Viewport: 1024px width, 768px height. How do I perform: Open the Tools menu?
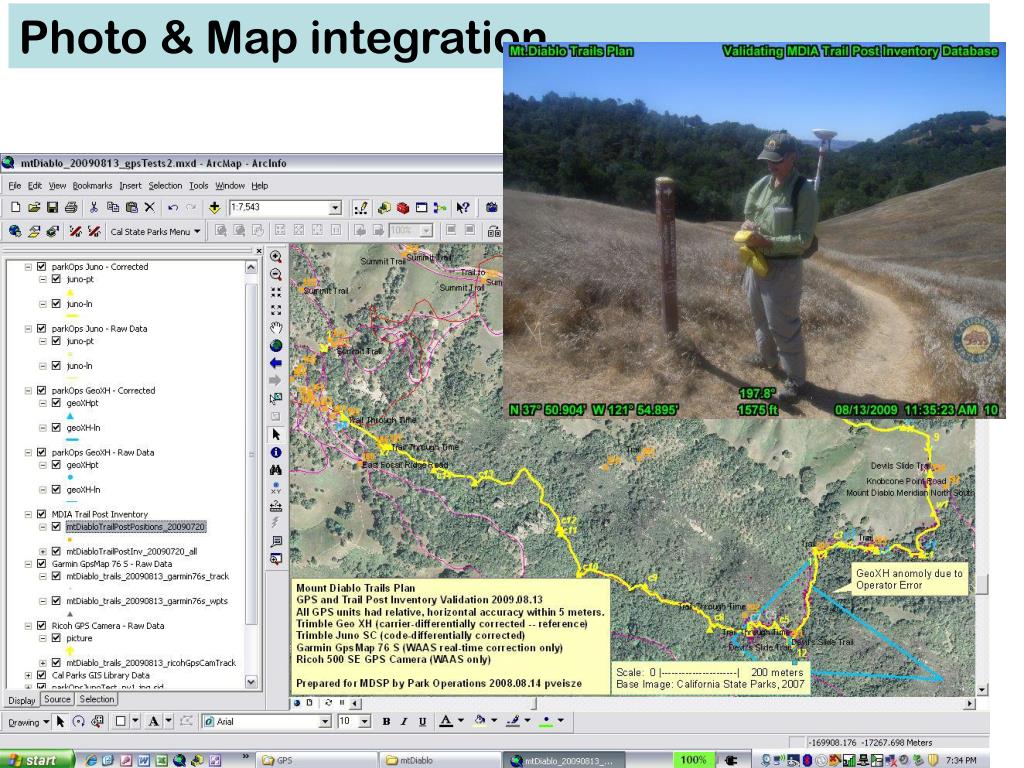pyautogui.click(x=199, y=185)
